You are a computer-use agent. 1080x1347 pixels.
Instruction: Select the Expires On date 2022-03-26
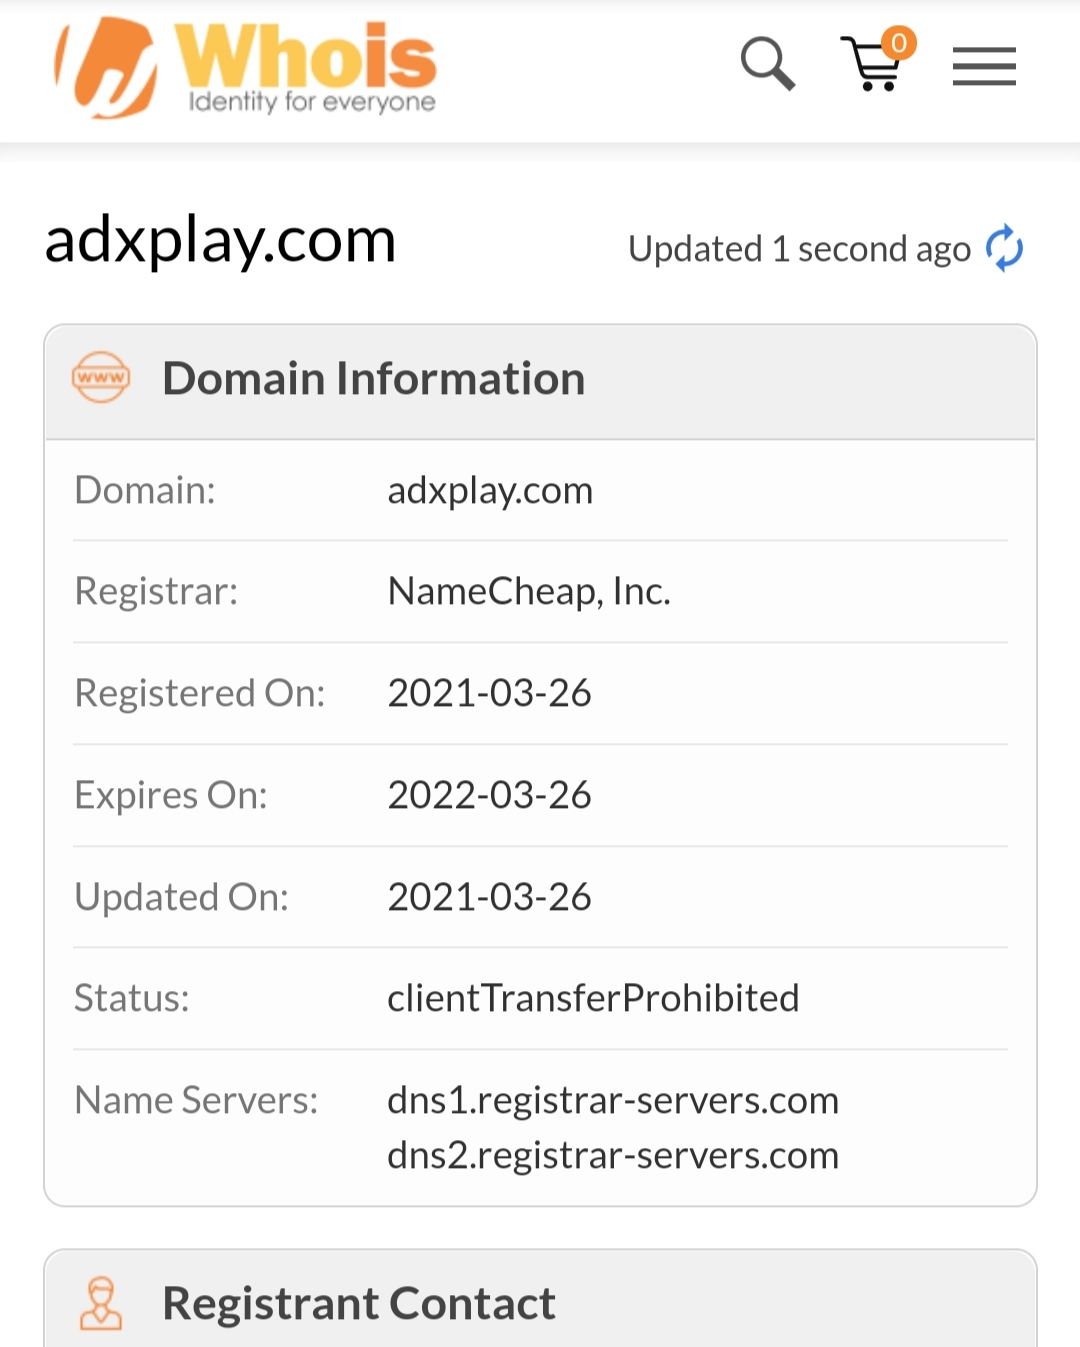pos(489,795)
